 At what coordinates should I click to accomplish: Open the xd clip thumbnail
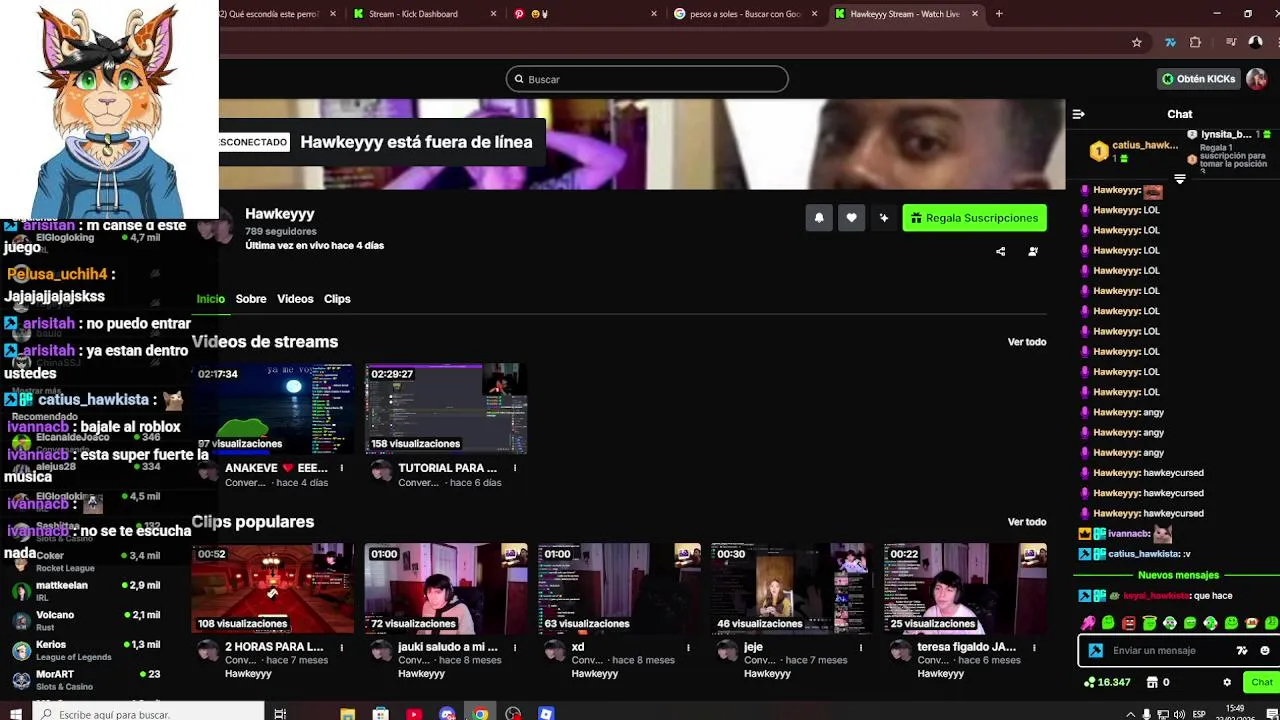619,588
